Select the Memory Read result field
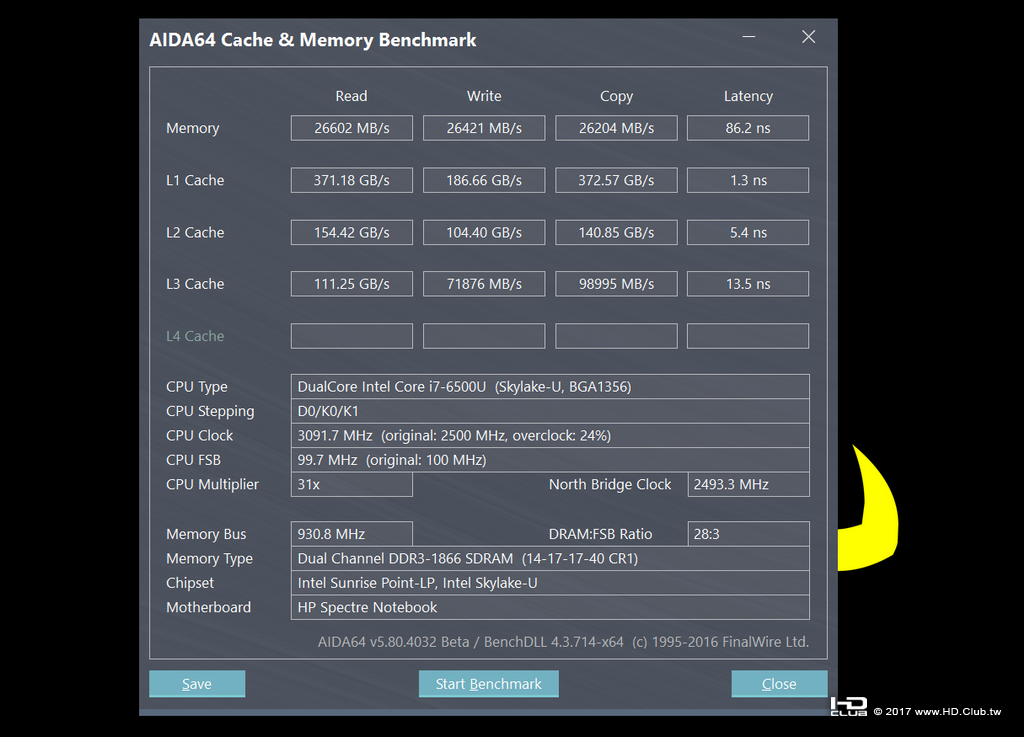 351,128
